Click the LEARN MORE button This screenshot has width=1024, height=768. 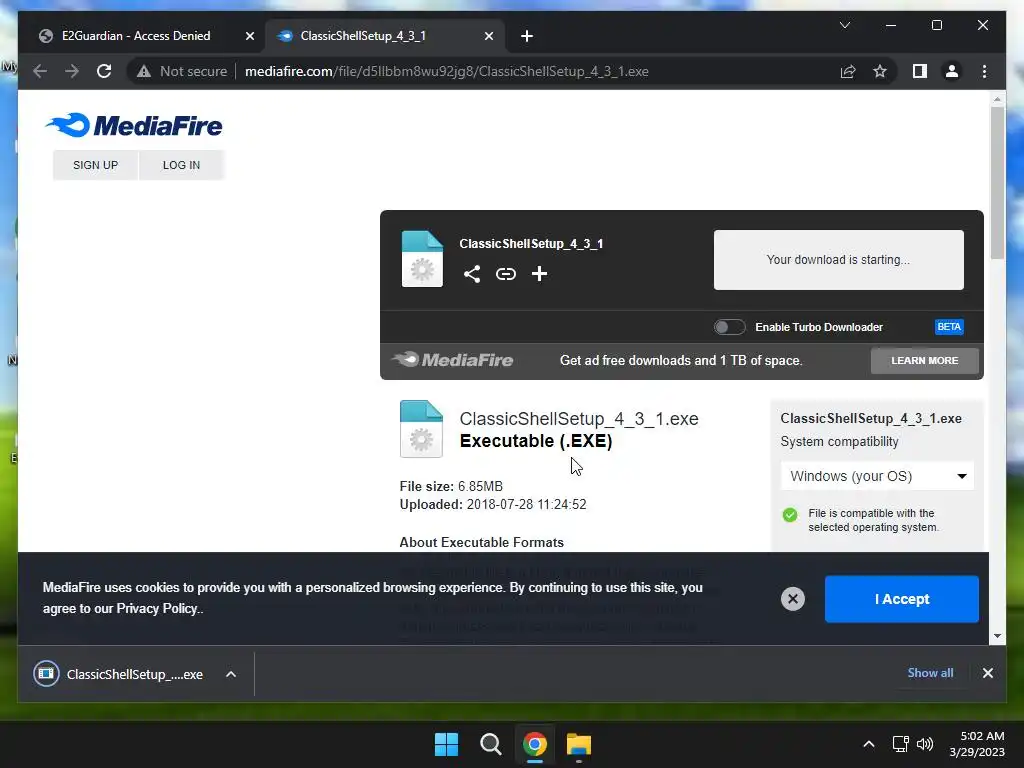pos(925,360)
